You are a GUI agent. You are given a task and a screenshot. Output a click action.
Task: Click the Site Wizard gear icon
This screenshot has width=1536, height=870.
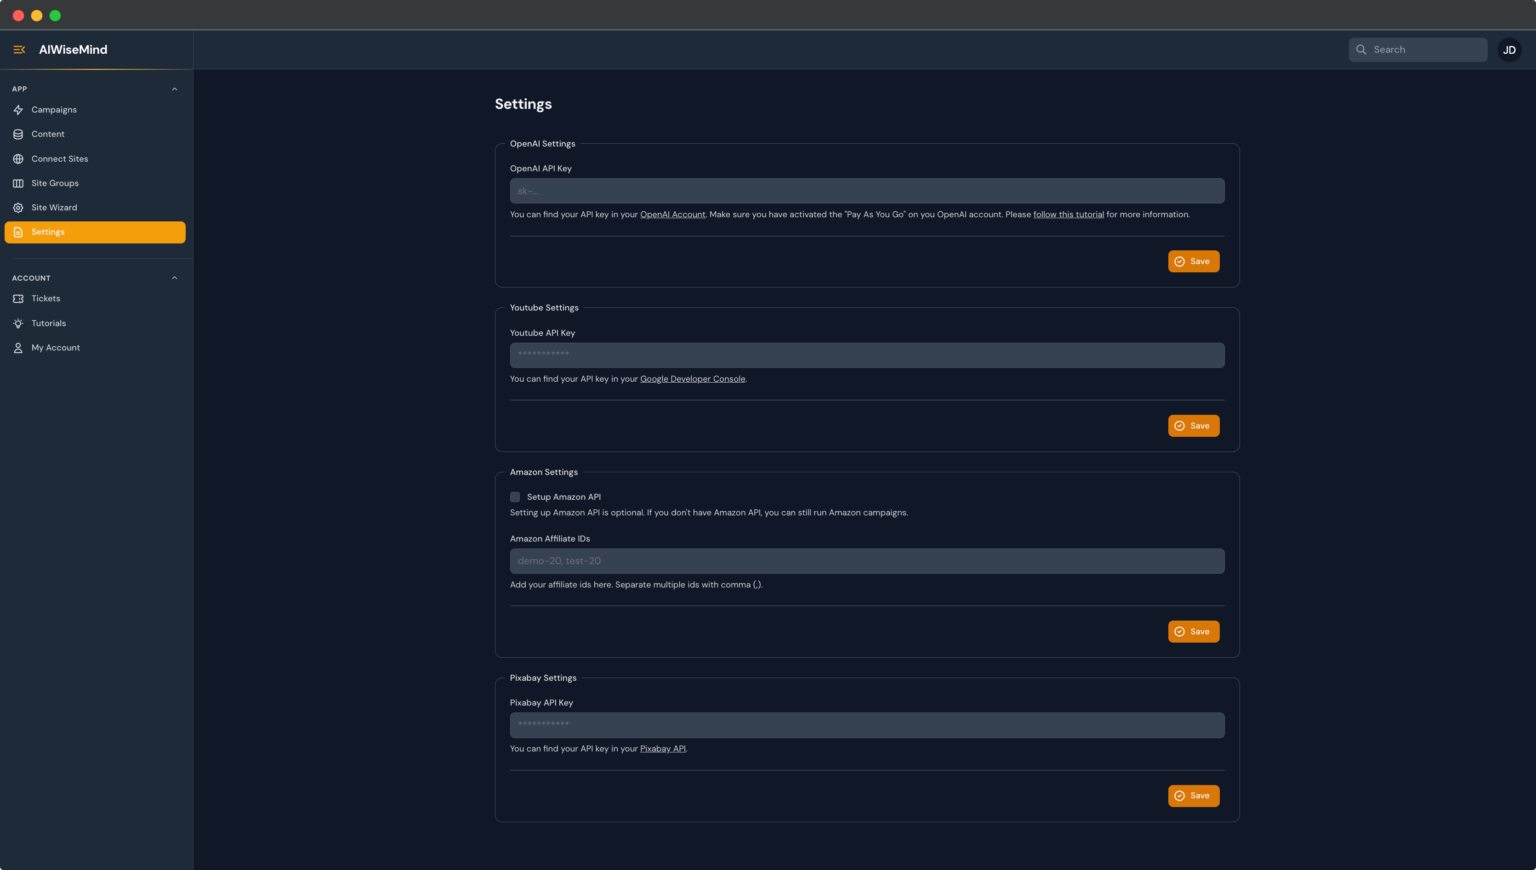tap(18, 208)
